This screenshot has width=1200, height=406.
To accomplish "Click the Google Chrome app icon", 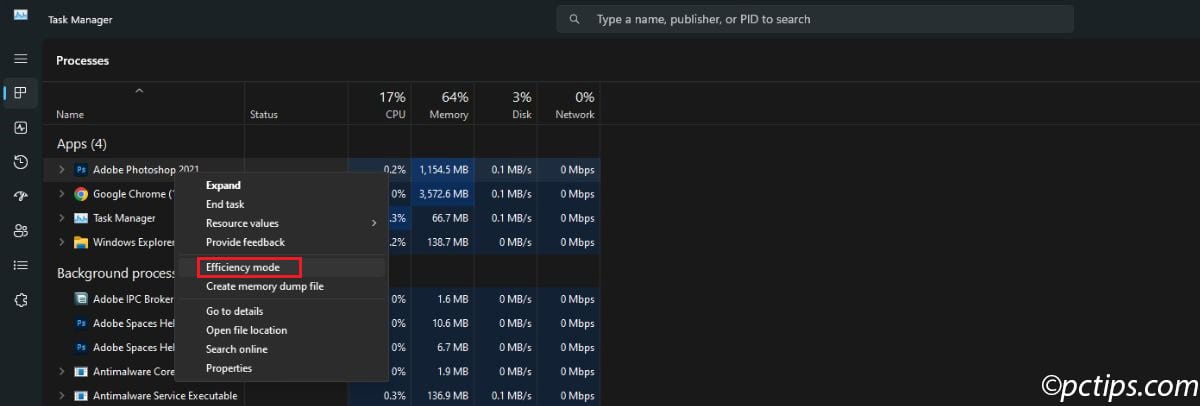I will (82, 194).
